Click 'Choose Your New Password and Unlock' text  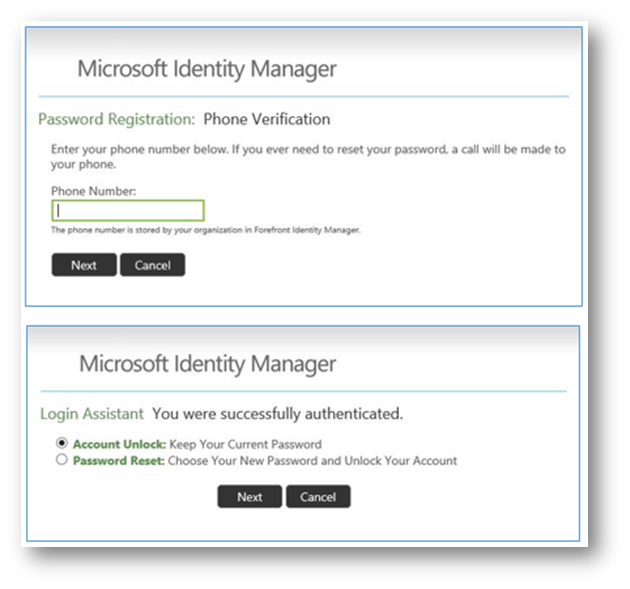(x=312, y=460)
